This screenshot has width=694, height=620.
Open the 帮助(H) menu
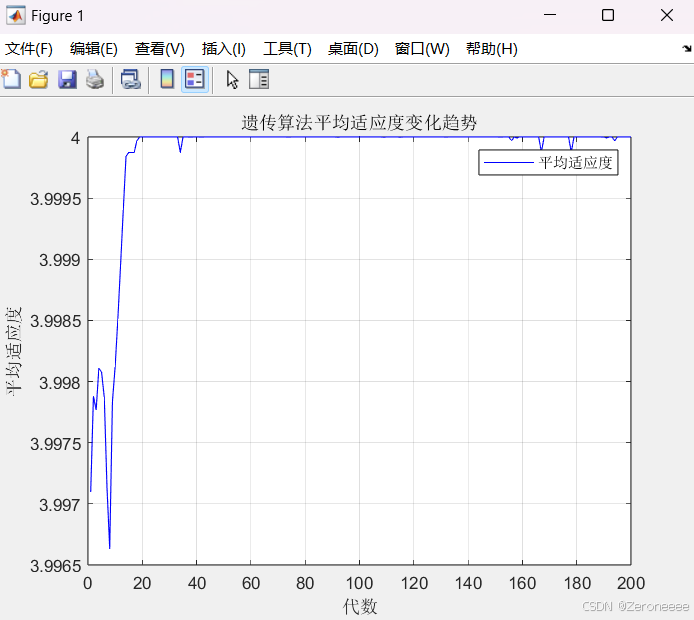[x=492, y=49]
